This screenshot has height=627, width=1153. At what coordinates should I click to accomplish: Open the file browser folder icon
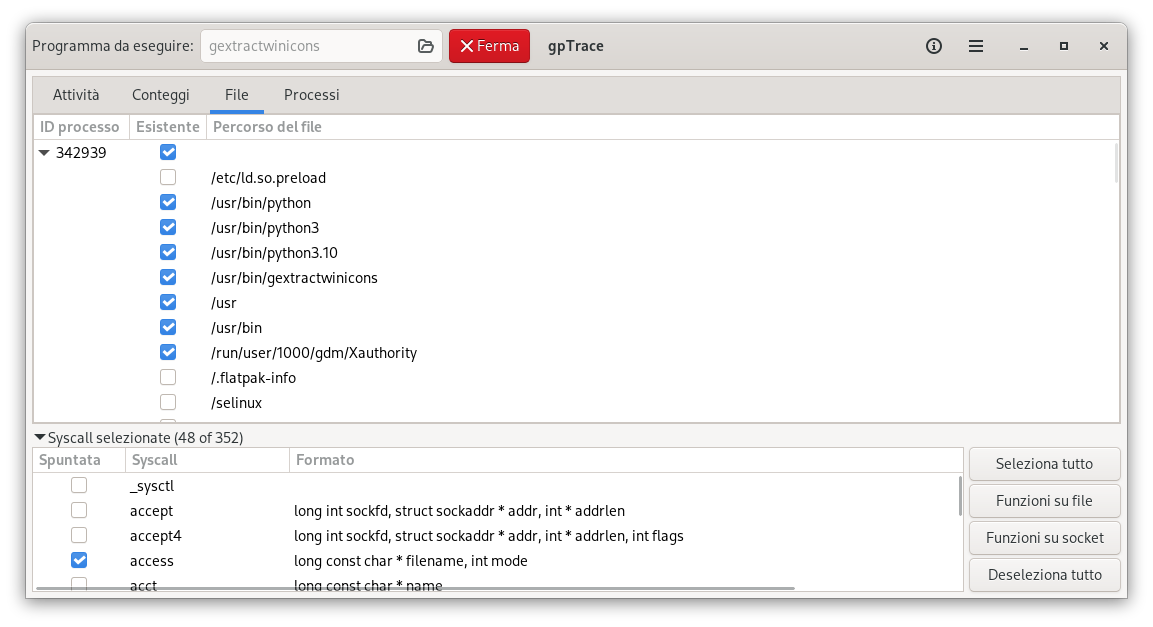click(426, 46)
